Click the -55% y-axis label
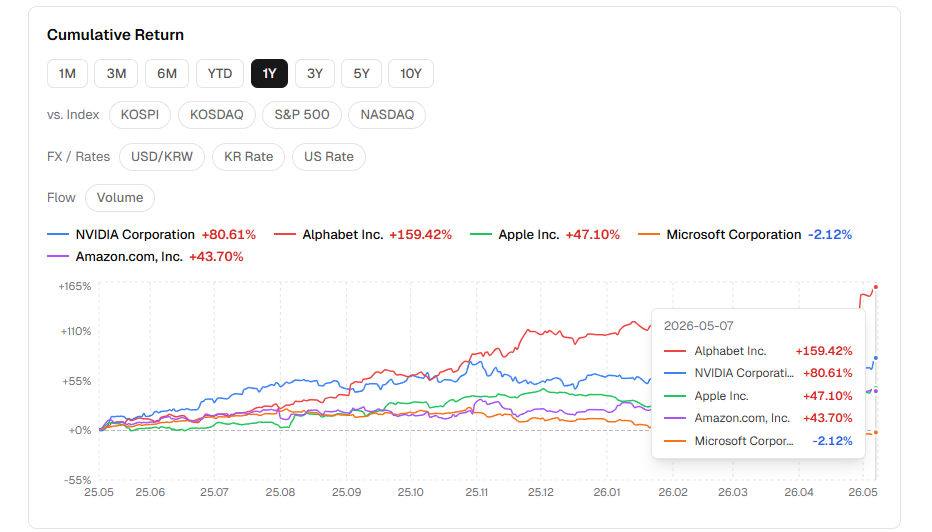This screenshot has width=932, height=532. pos(78,480)
